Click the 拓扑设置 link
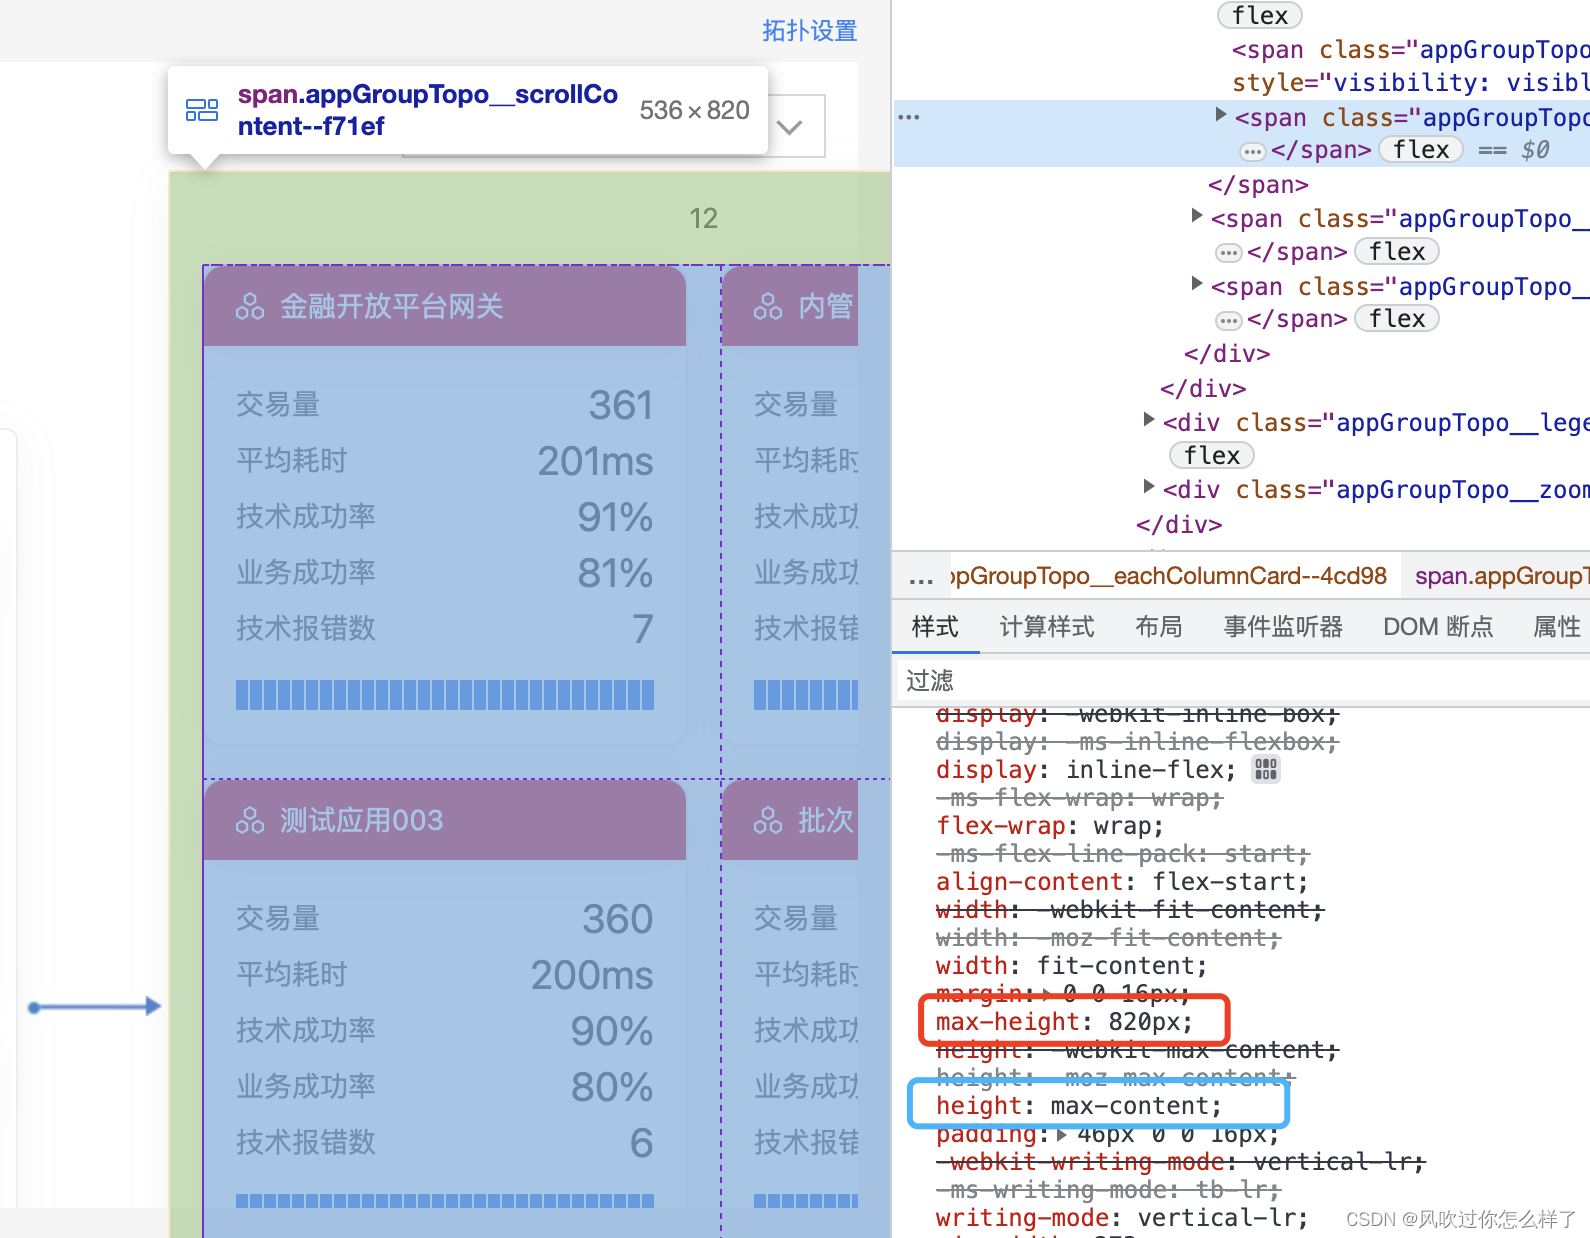This screenshot has width=1590, height=1238. (x=809, y=31)
